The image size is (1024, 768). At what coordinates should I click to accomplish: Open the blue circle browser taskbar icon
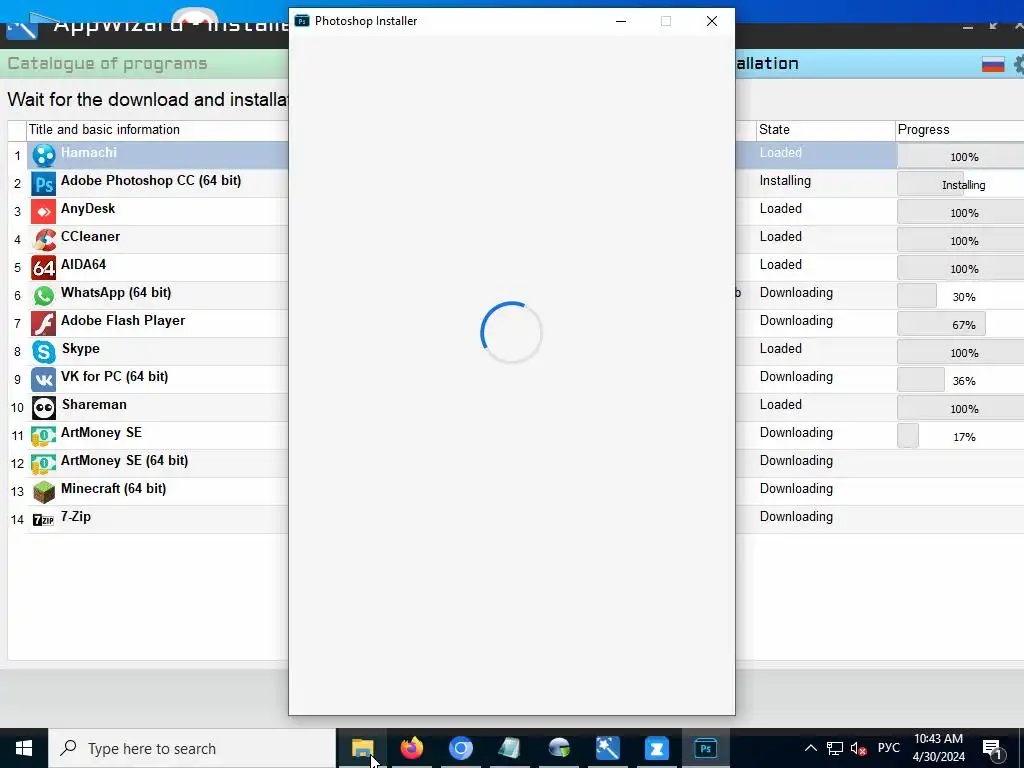click(460, 748)
